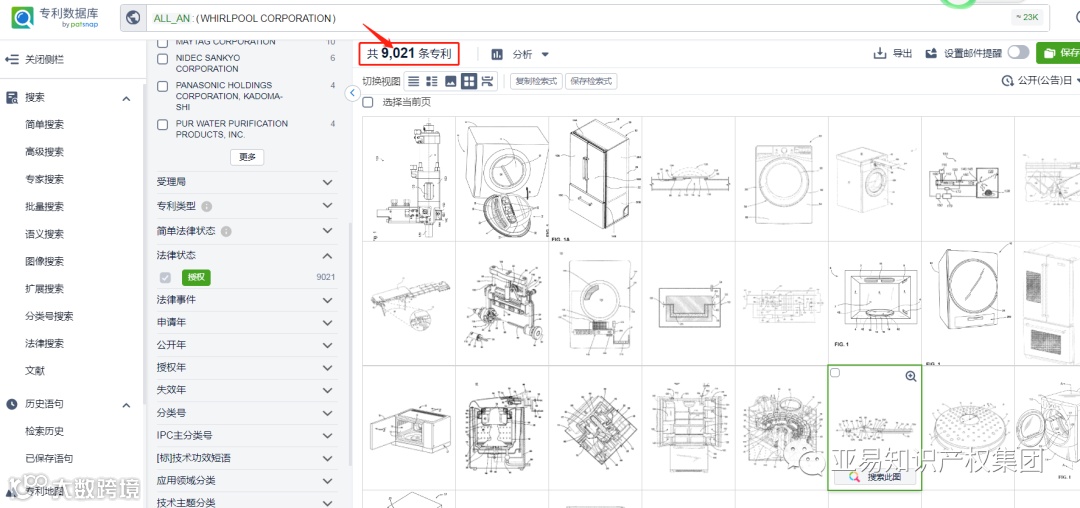Screen dimensions: 1080x508
Task: Expand the 简单法律状态 filter
Action: [x=328, y=231]
